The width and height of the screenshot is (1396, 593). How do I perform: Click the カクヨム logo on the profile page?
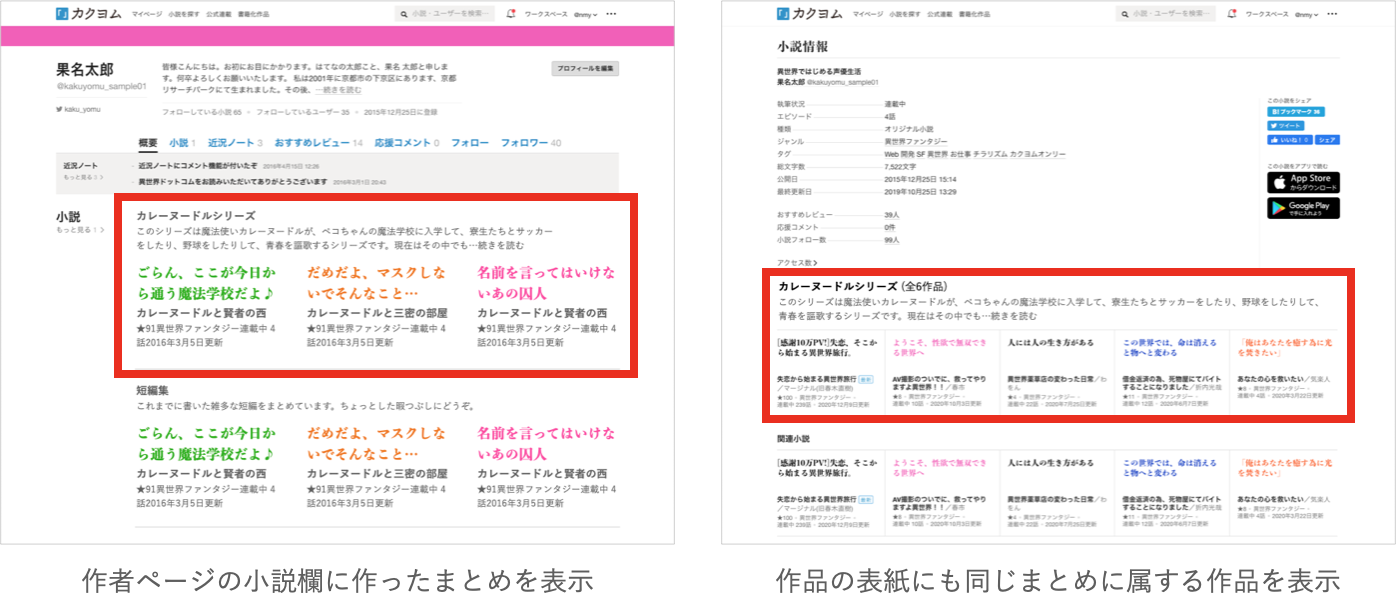[x=90, y=15]
